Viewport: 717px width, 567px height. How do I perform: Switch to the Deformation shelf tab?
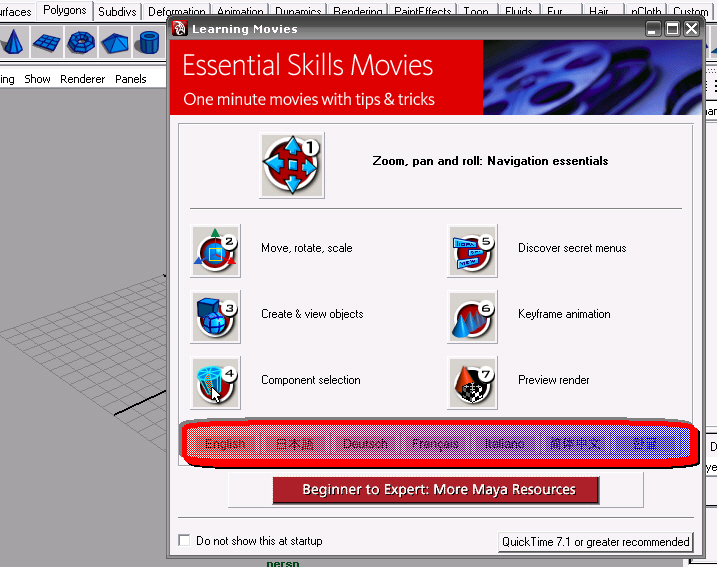(177, 11)
